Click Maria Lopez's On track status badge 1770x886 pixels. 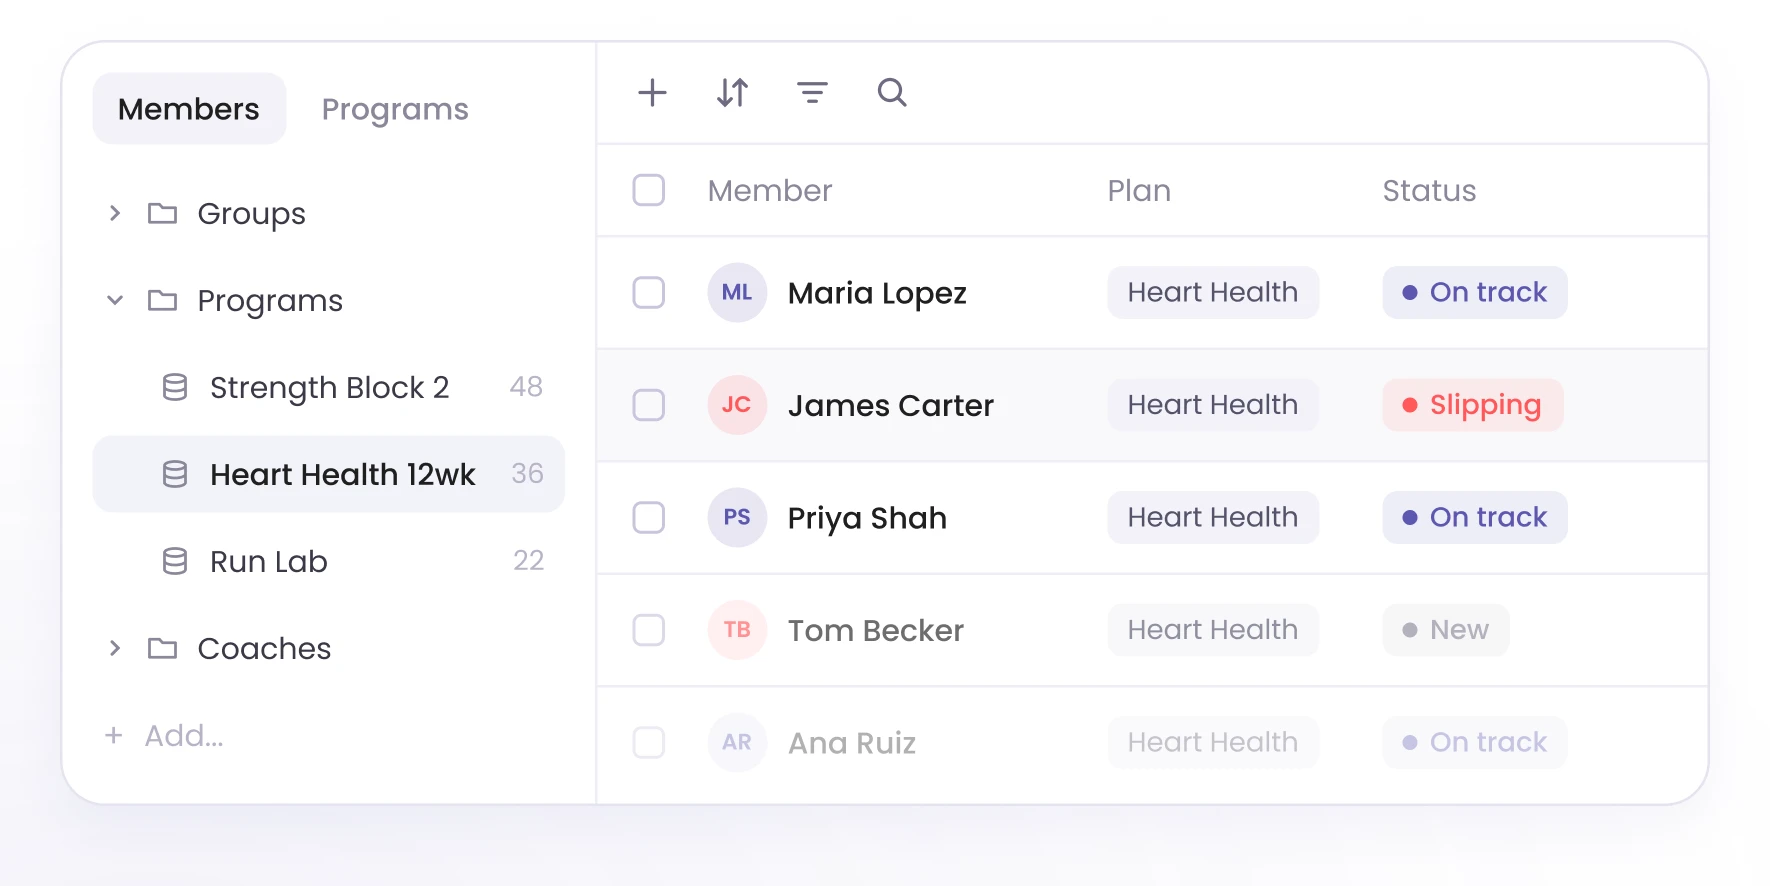tap(1475, 293)
